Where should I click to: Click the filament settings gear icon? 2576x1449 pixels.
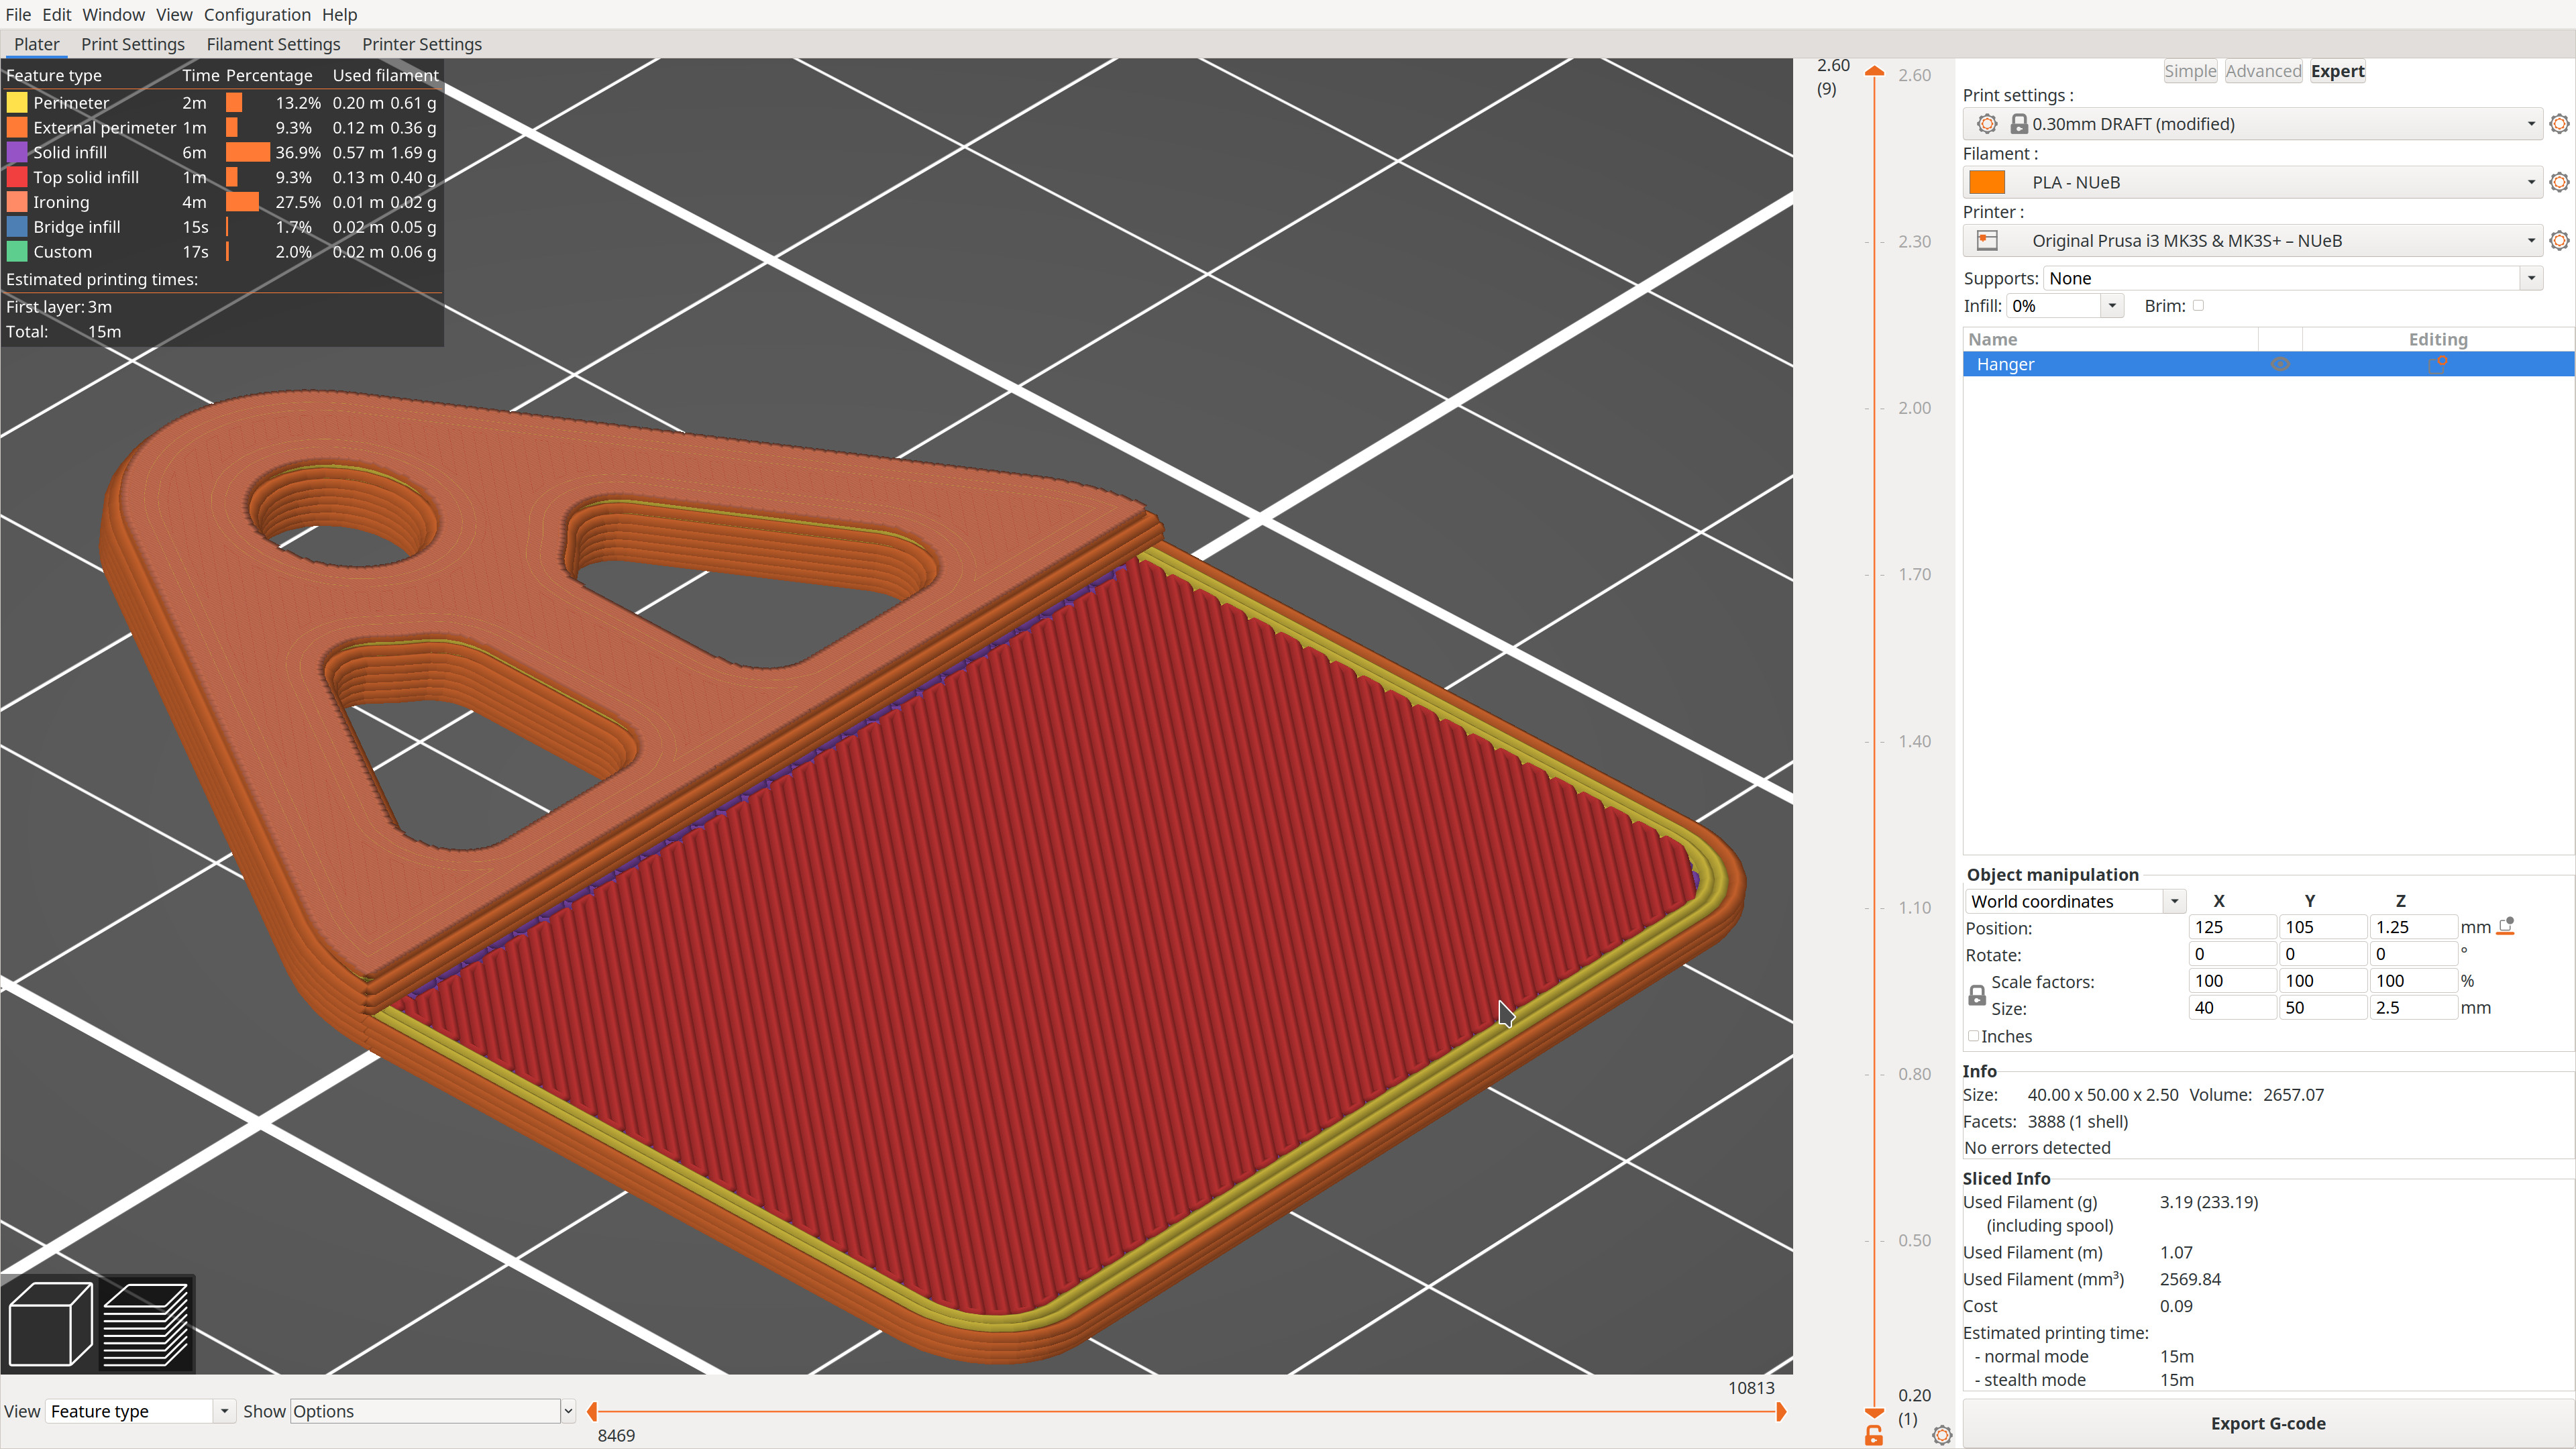[x=2559, y=182]
